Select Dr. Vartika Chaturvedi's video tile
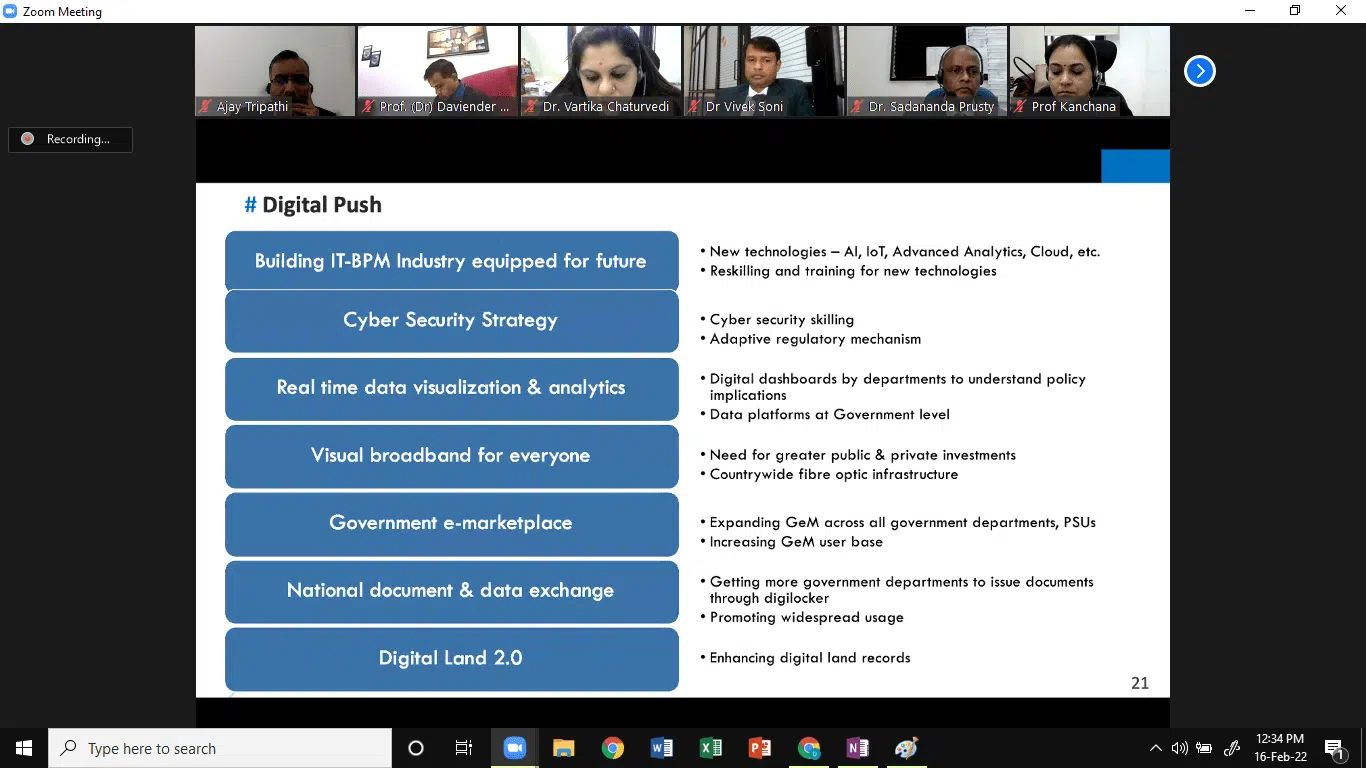1366x768 pixels. click(x=601, y=71)
